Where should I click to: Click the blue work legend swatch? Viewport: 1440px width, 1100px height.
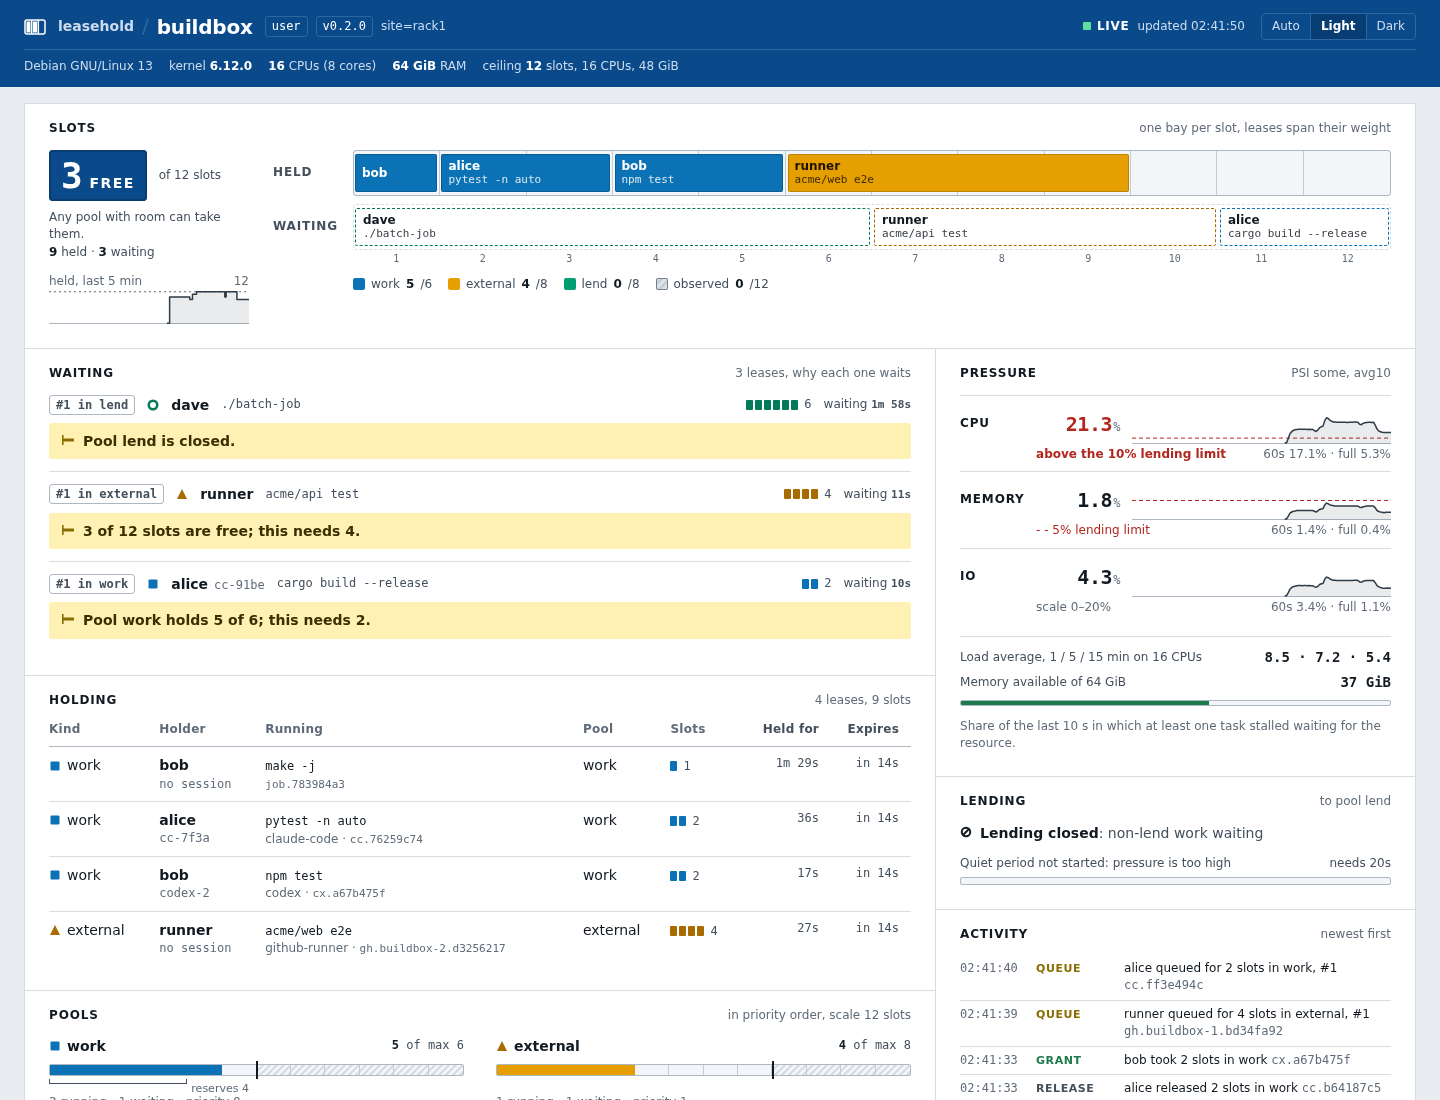coord(359,284)
